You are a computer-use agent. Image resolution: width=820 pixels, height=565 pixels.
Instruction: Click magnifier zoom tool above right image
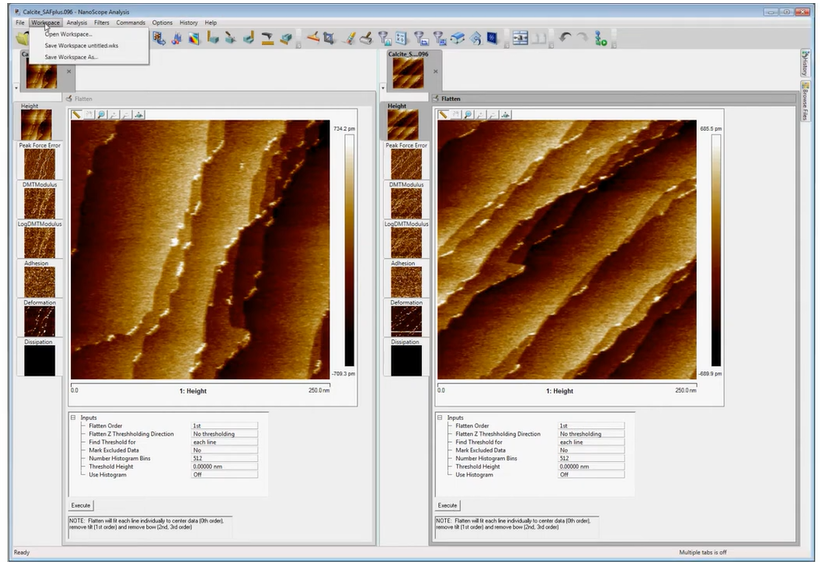[468, 115]
